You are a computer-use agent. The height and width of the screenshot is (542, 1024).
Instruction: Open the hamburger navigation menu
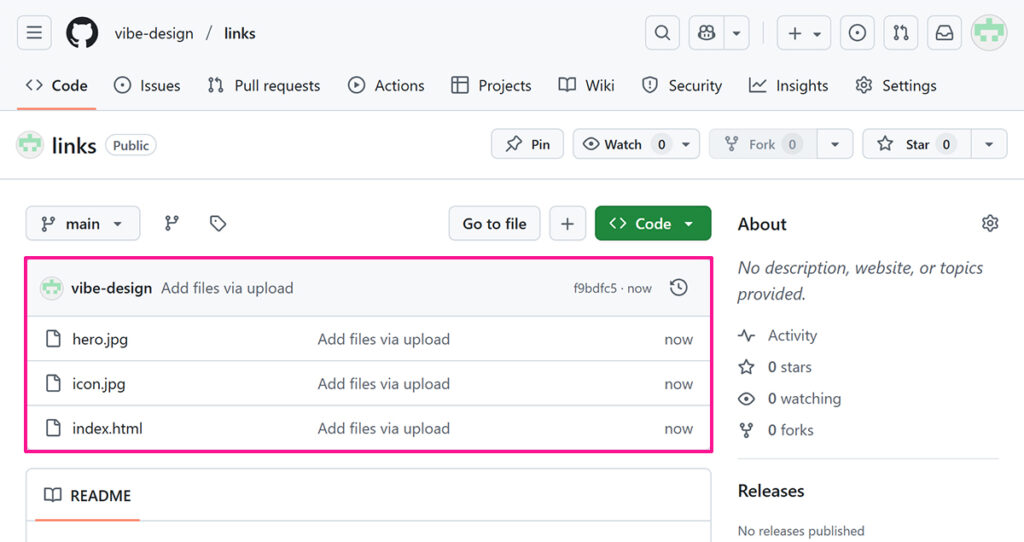(x=33, y=33)
